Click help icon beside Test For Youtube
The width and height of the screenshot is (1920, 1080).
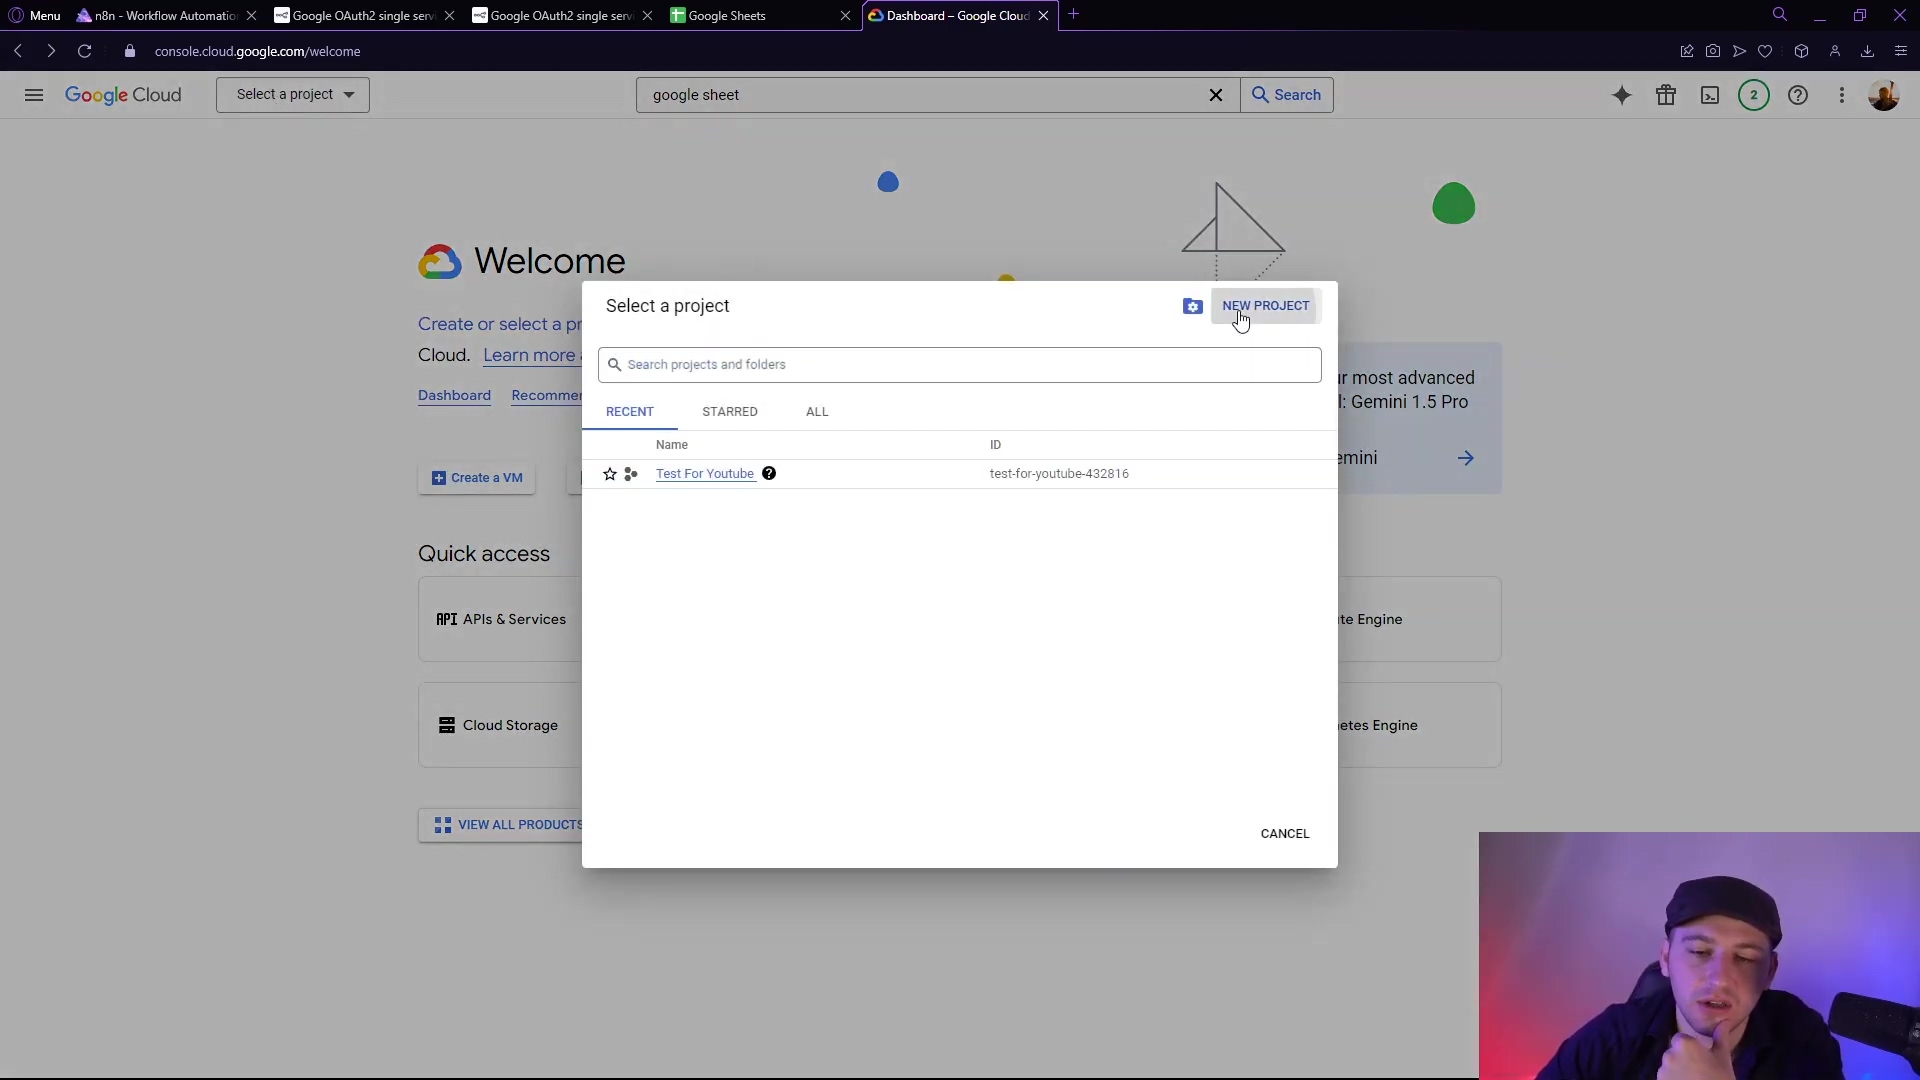pyautogui.click(x=769, y=474)
